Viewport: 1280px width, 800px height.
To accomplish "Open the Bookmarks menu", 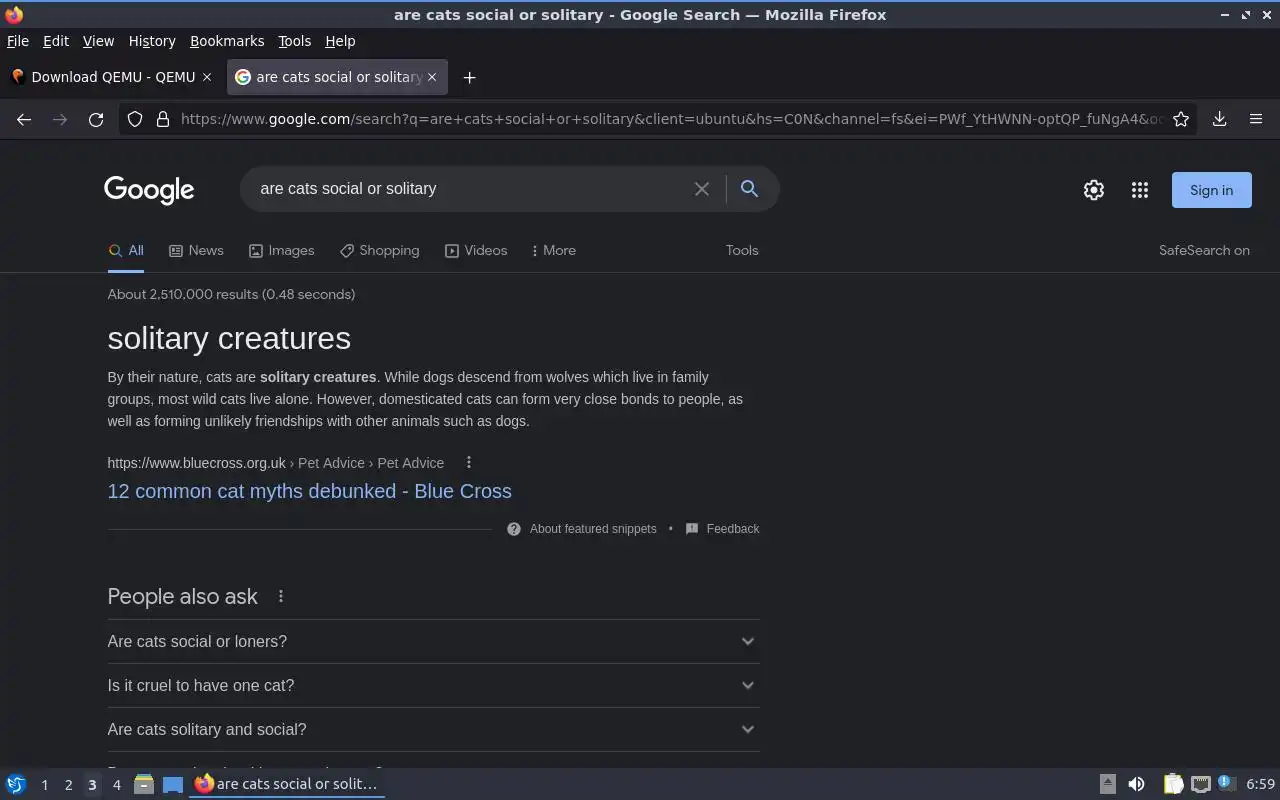I will (x=227, y=41).
